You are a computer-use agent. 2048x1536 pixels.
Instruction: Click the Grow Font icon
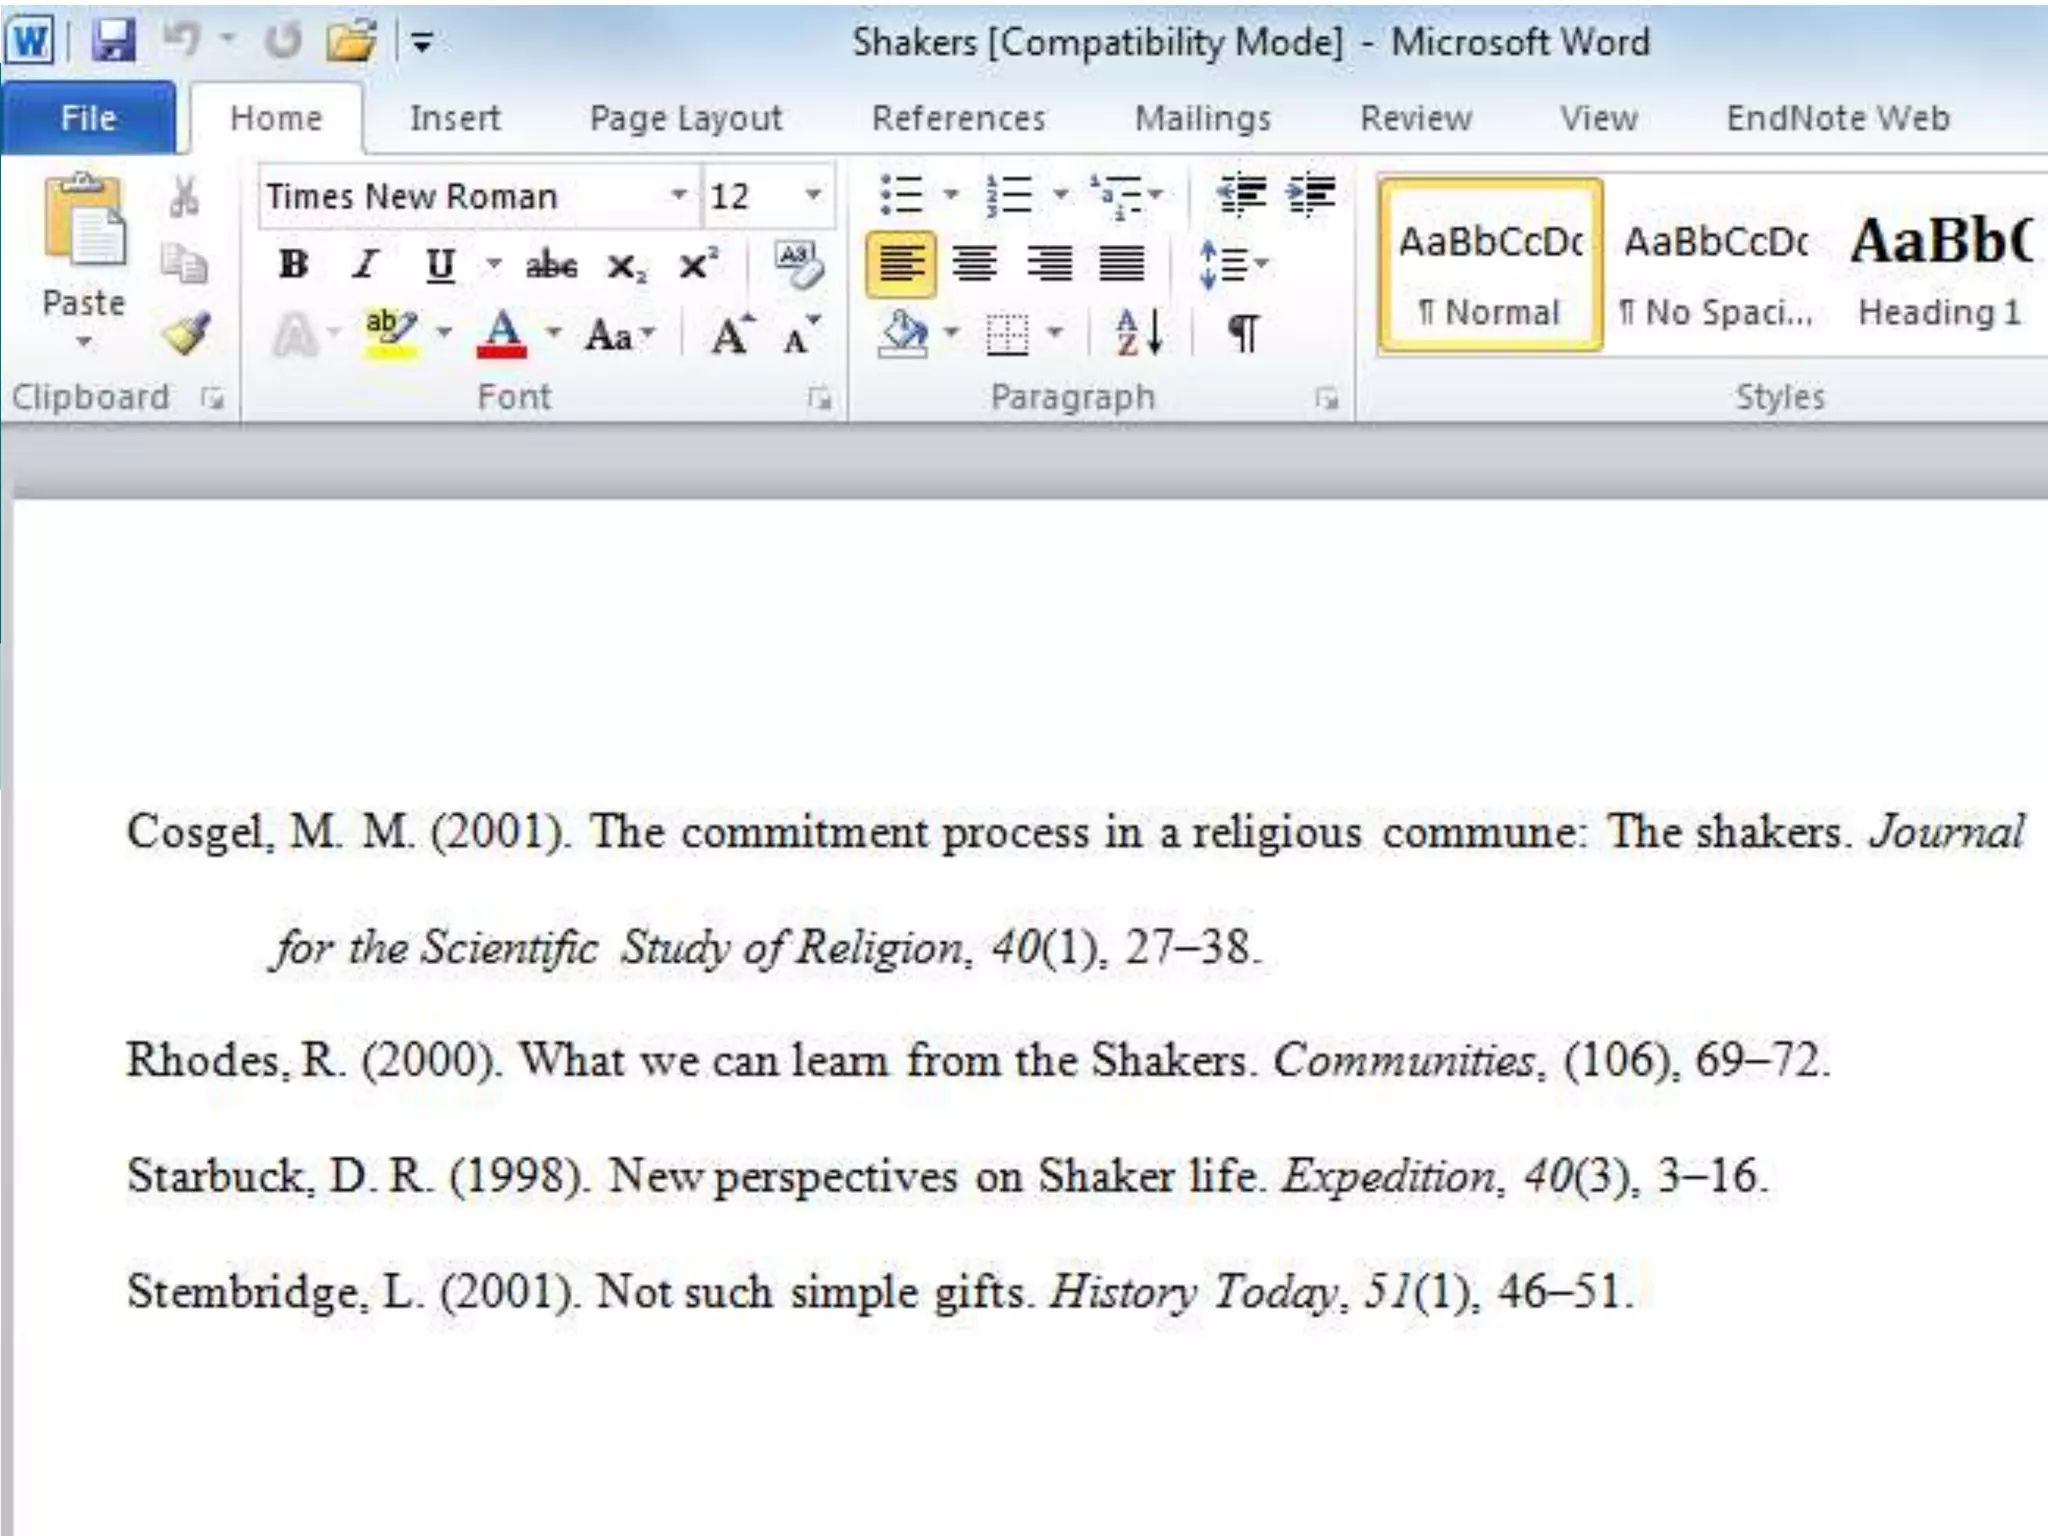pyautogui.click(x=732, y=334)
